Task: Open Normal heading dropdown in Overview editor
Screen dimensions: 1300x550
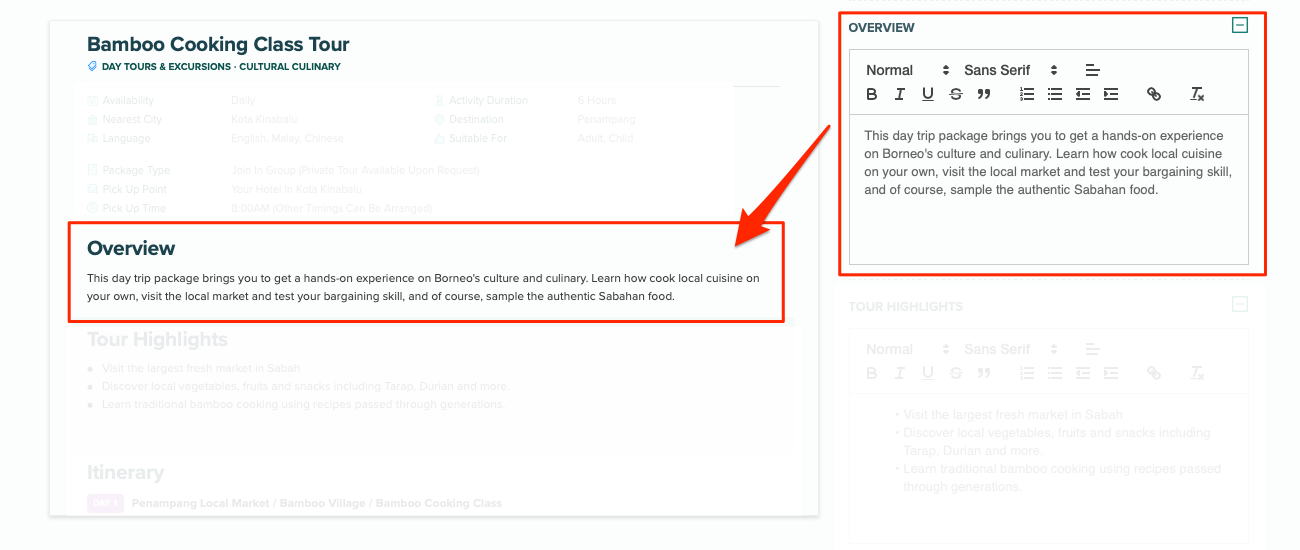Action: pos(907,70)
